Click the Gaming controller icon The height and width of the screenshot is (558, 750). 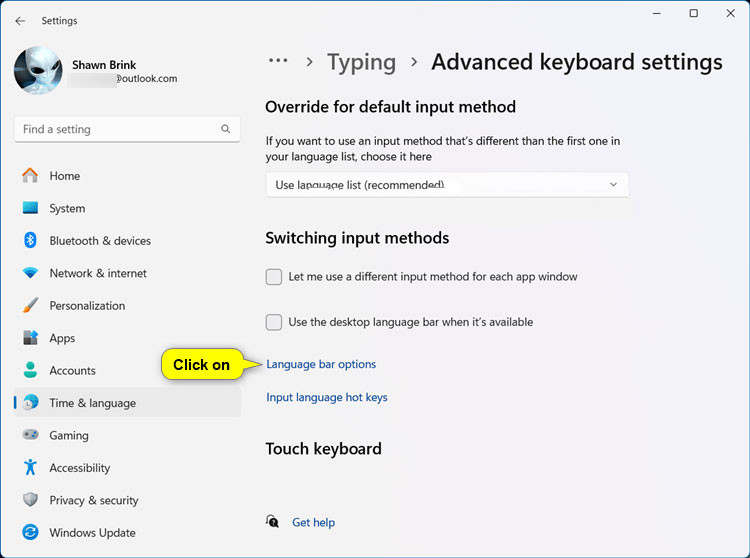pos(30,435)
